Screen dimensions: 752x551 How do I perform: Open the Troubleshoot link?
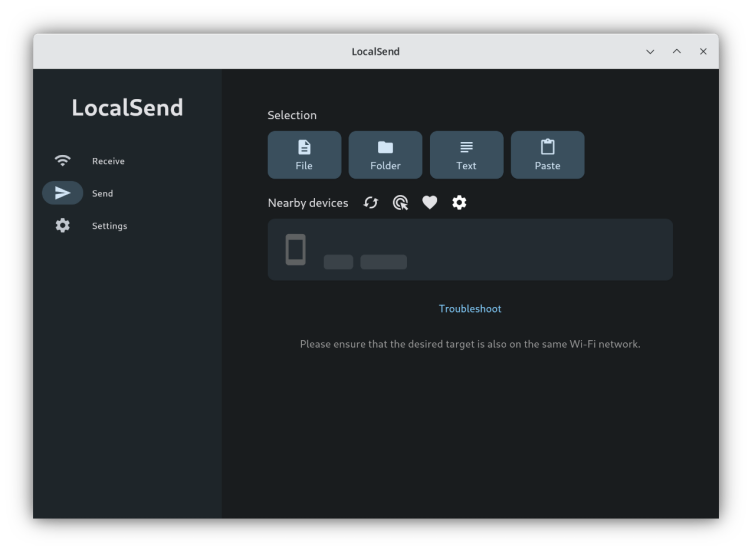(470, 309)
